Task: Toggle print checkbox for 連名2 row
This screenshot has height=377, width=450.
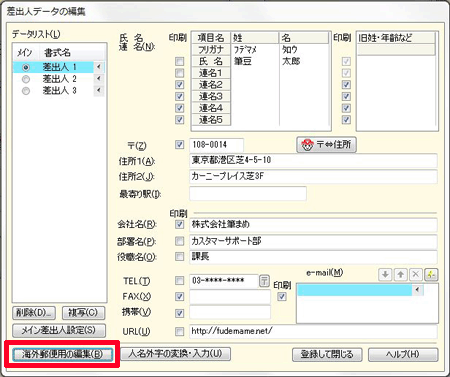Action: tap(180, 85)
